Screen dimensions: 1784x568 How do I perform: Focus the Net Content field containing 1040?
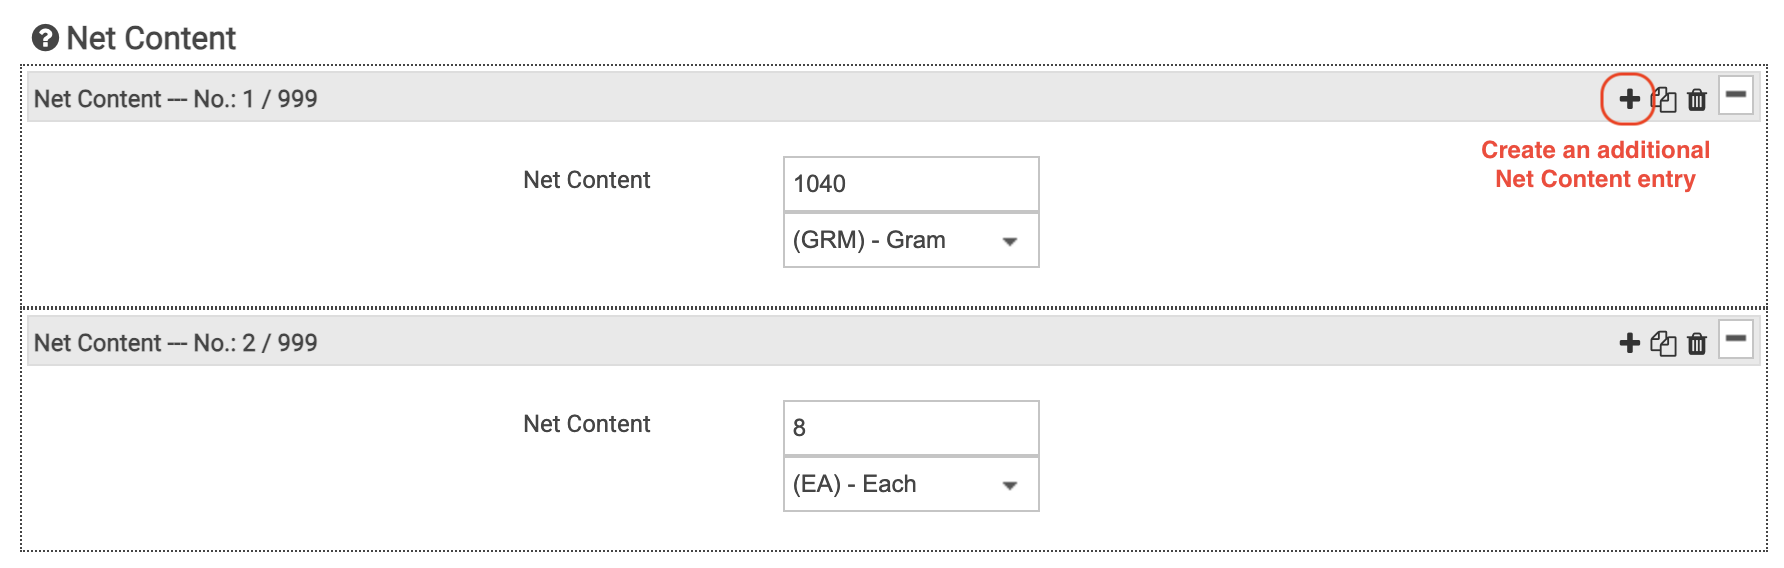910,184
